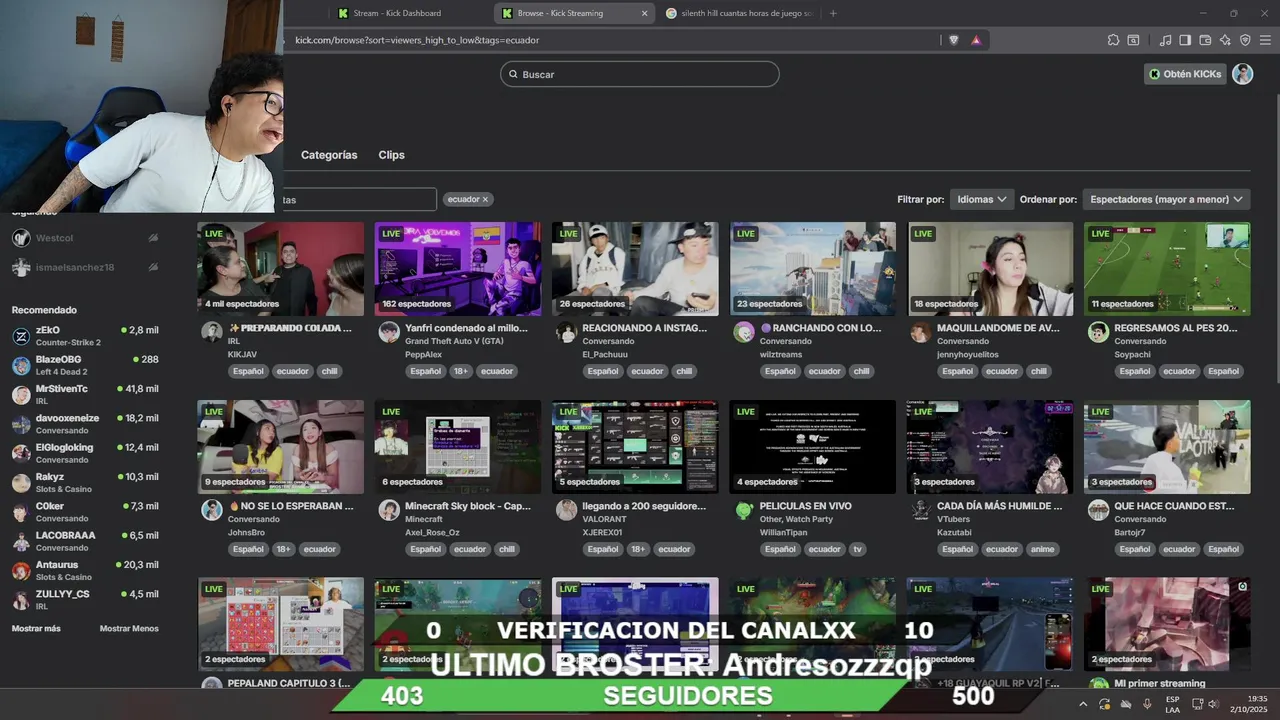Click the tab search icon next to extensions

tap(1133, 40)
